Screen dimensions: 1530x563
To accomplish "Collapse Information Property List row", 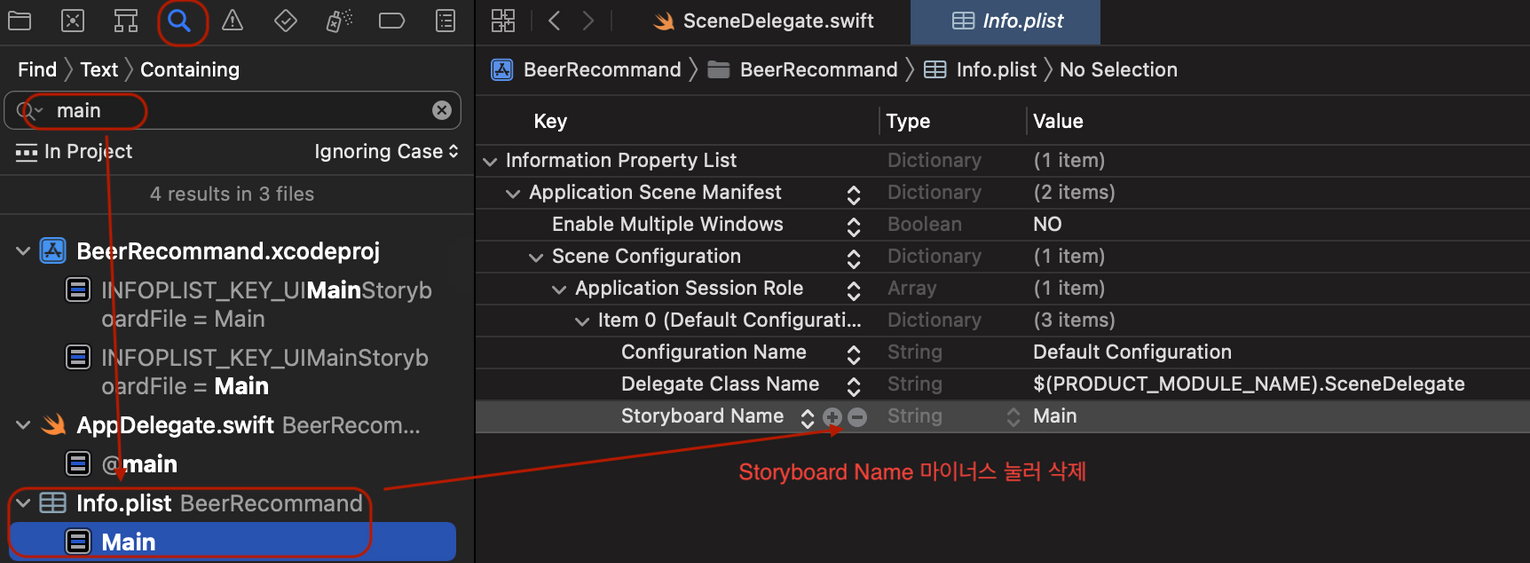I will [x=490, y=160].
